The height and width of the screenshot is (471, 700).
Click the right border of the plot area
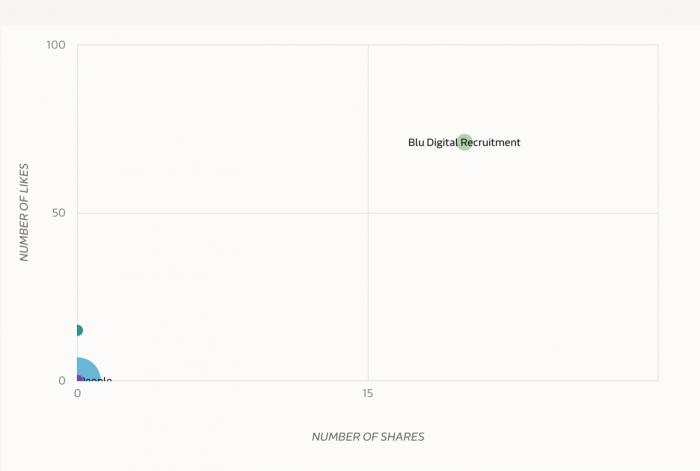point(658,250)
